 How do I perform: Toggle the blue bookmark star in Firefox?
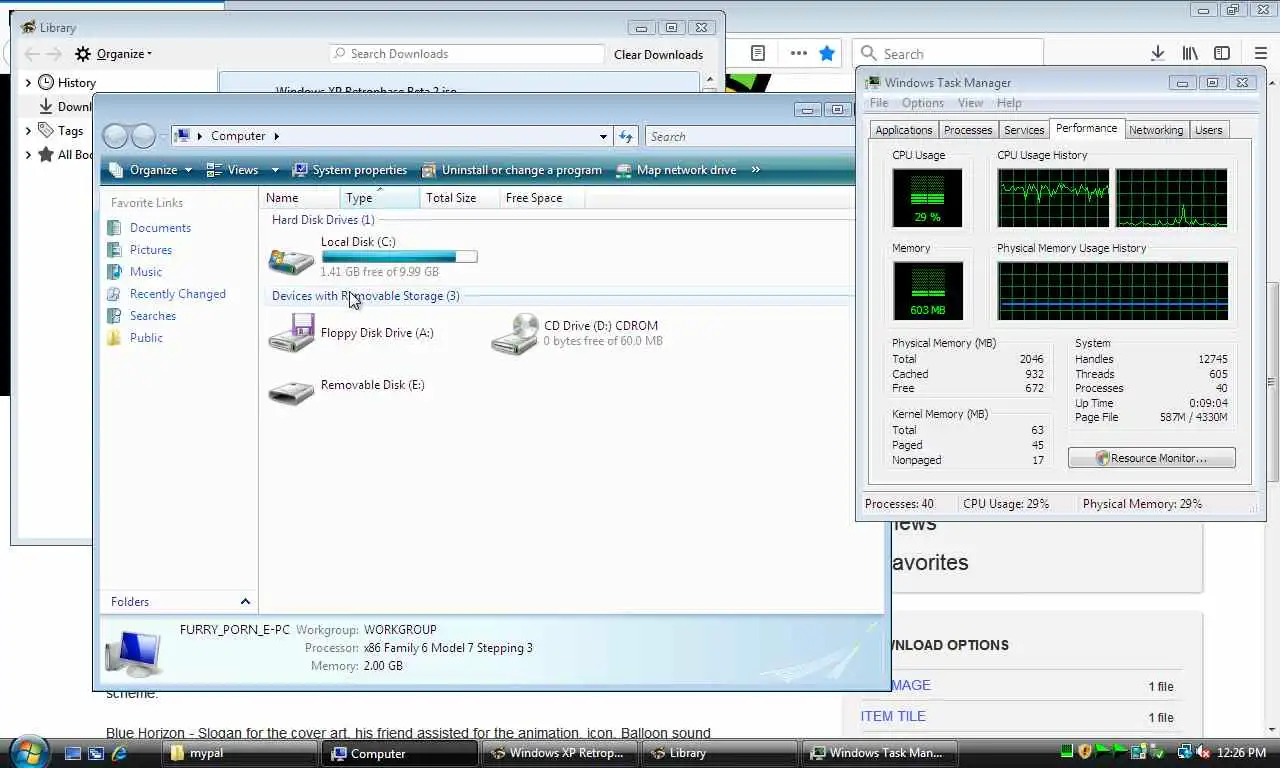point(827,53)
